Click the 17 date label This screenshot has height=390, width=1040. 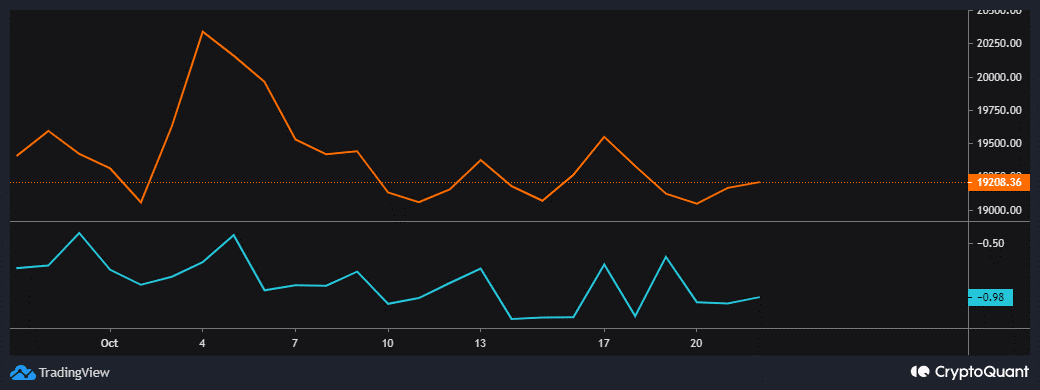(x=604, y=343)
